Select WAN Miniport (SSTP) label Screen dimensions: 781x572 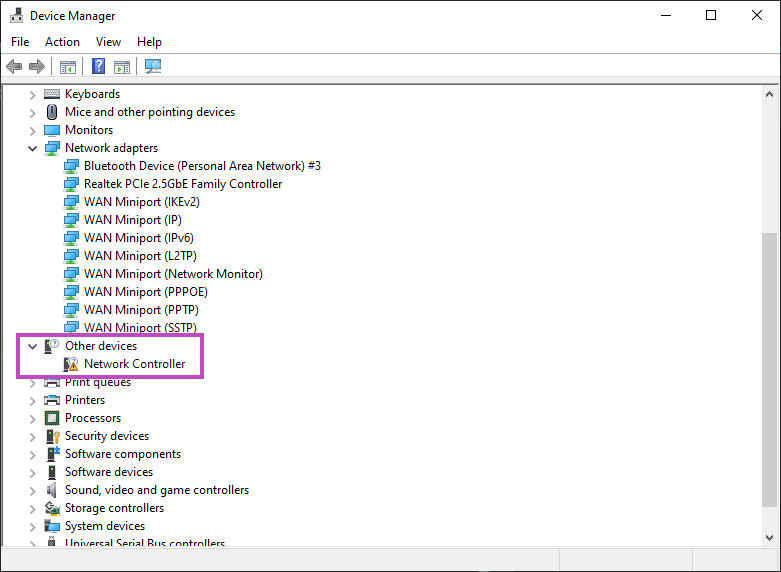[140, 327]
